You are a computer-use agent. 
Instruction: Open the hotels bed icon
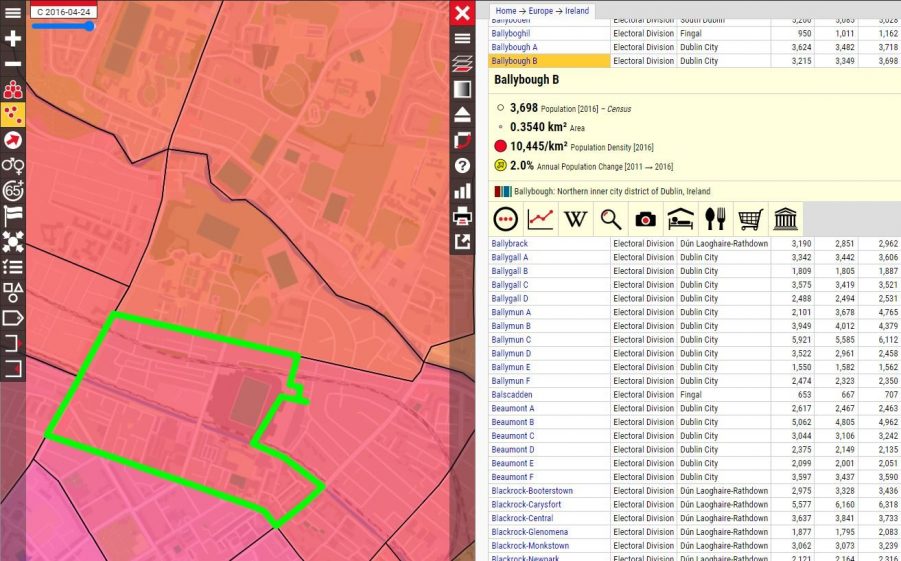point(680,219)
